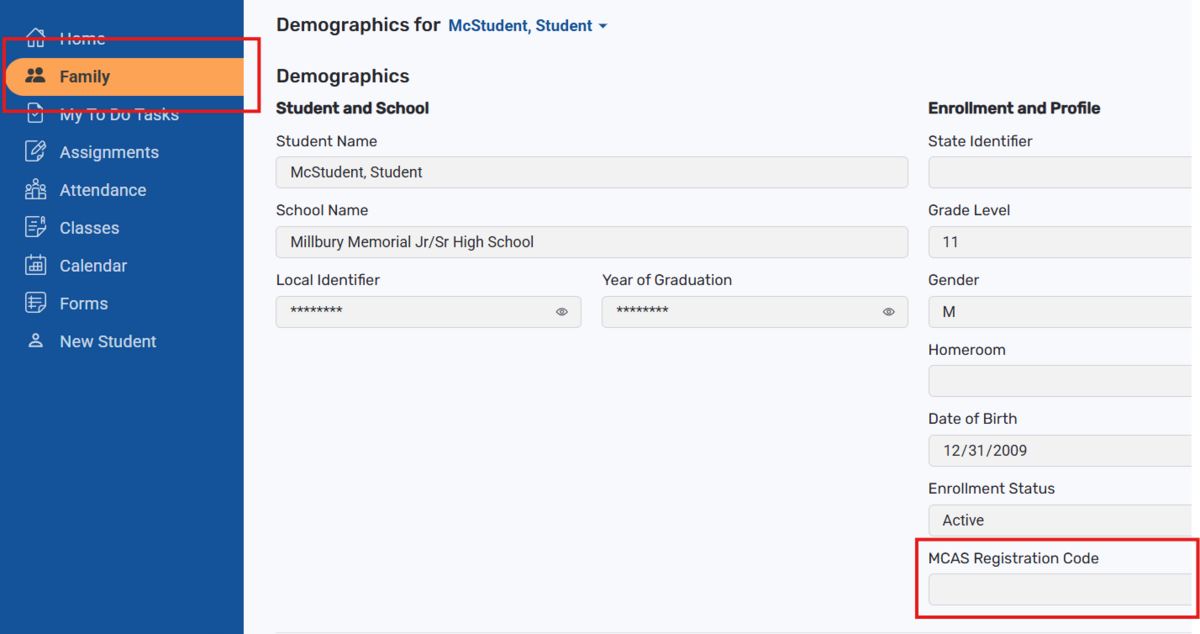Click the My To Do Tasks checklist icon
The height and width of the screenshot is (634, 1200).
36,114
